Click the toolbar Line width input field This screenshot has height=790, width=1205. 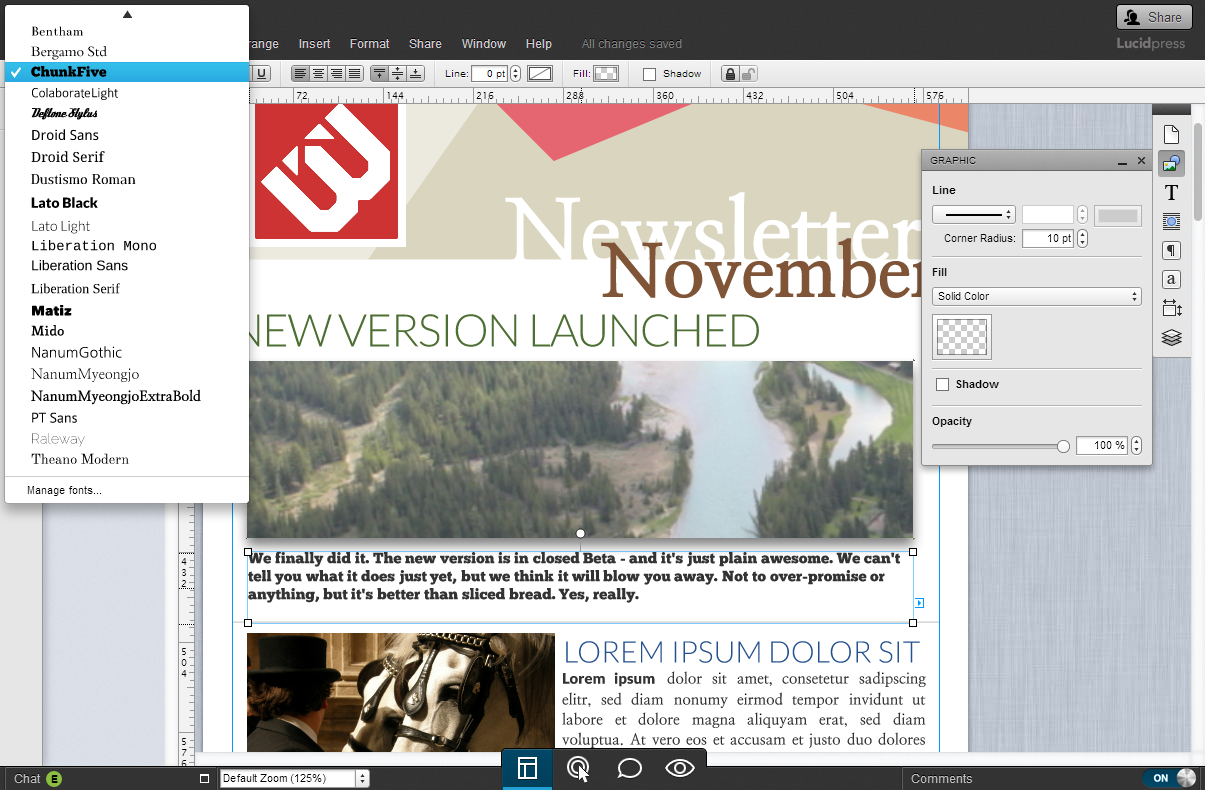coord(490,73)
